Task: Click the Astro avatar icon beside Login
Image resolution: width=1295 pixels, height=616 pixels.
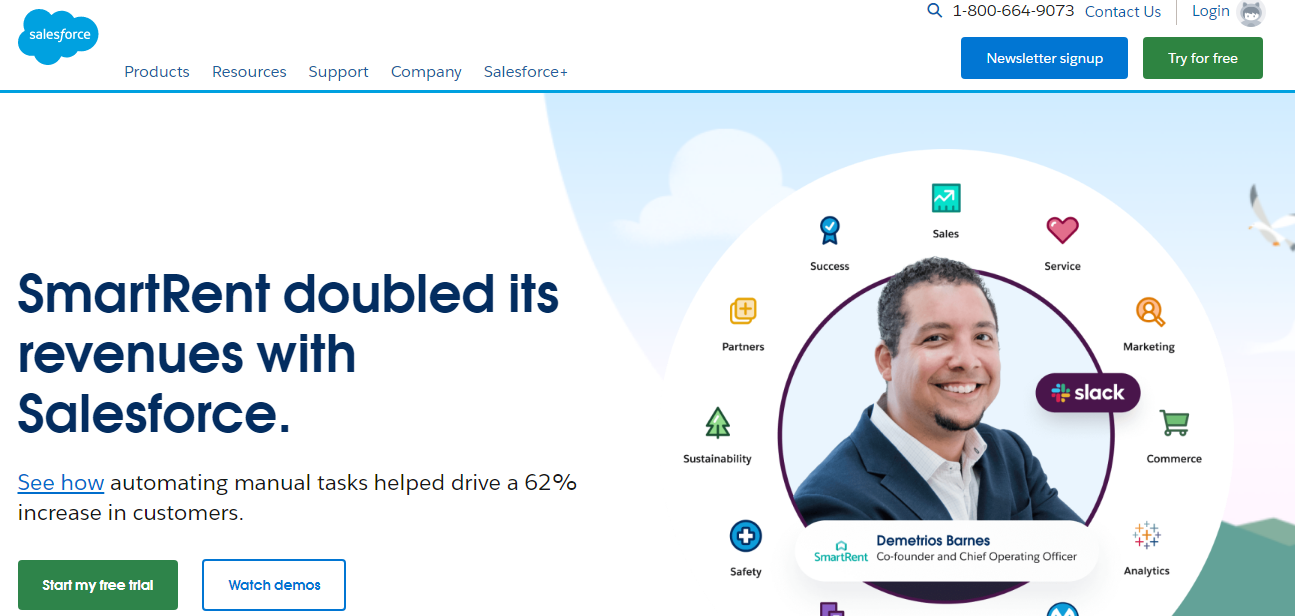Action: [x=1251, y=12]
